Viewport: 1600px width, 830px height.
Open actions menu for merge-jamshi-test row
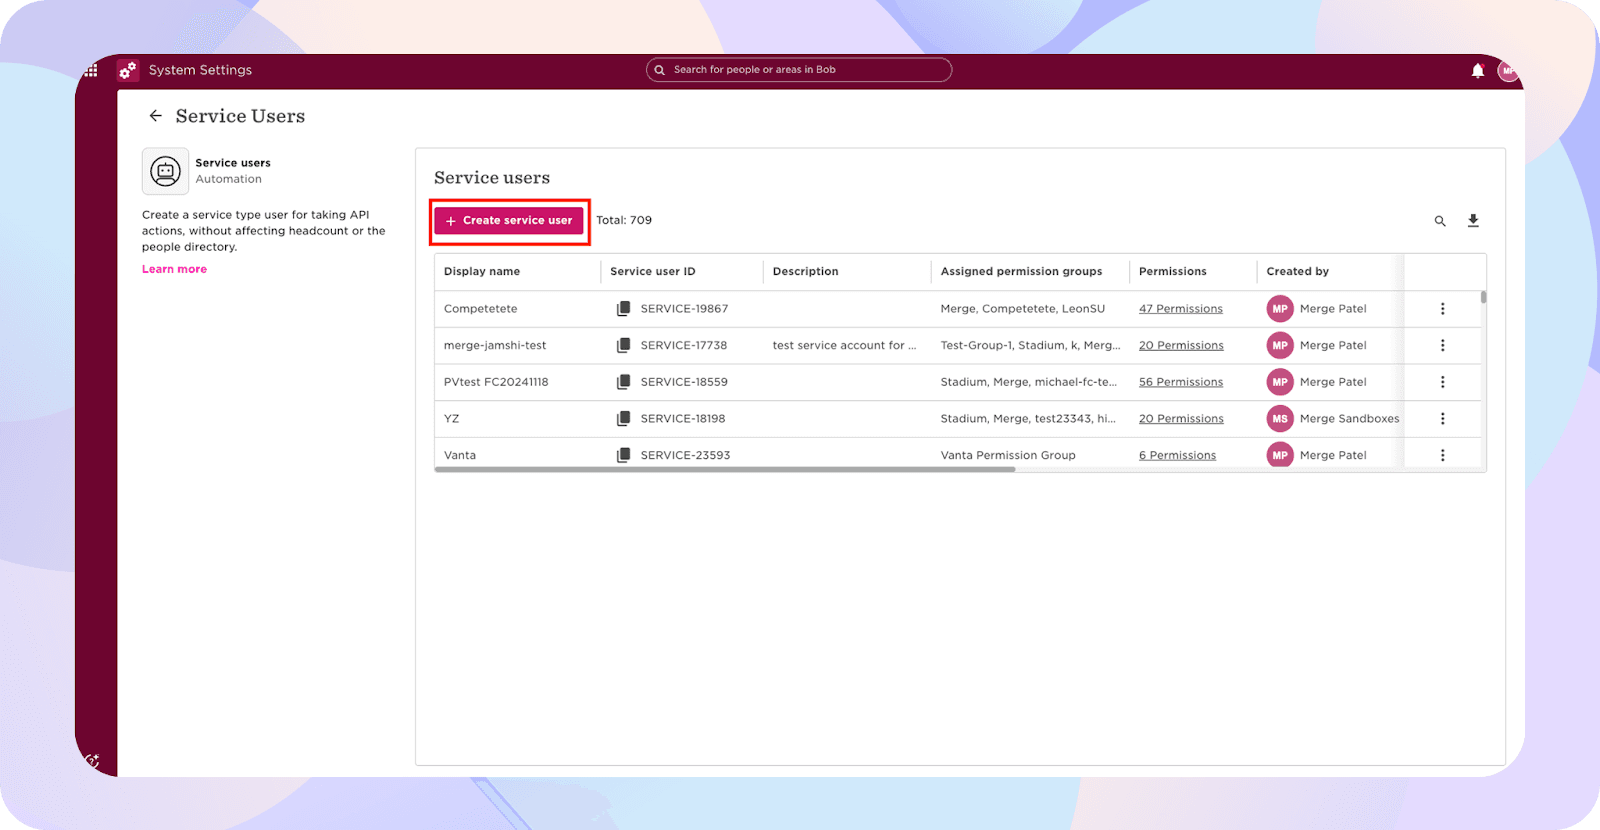coord(1443,345)
